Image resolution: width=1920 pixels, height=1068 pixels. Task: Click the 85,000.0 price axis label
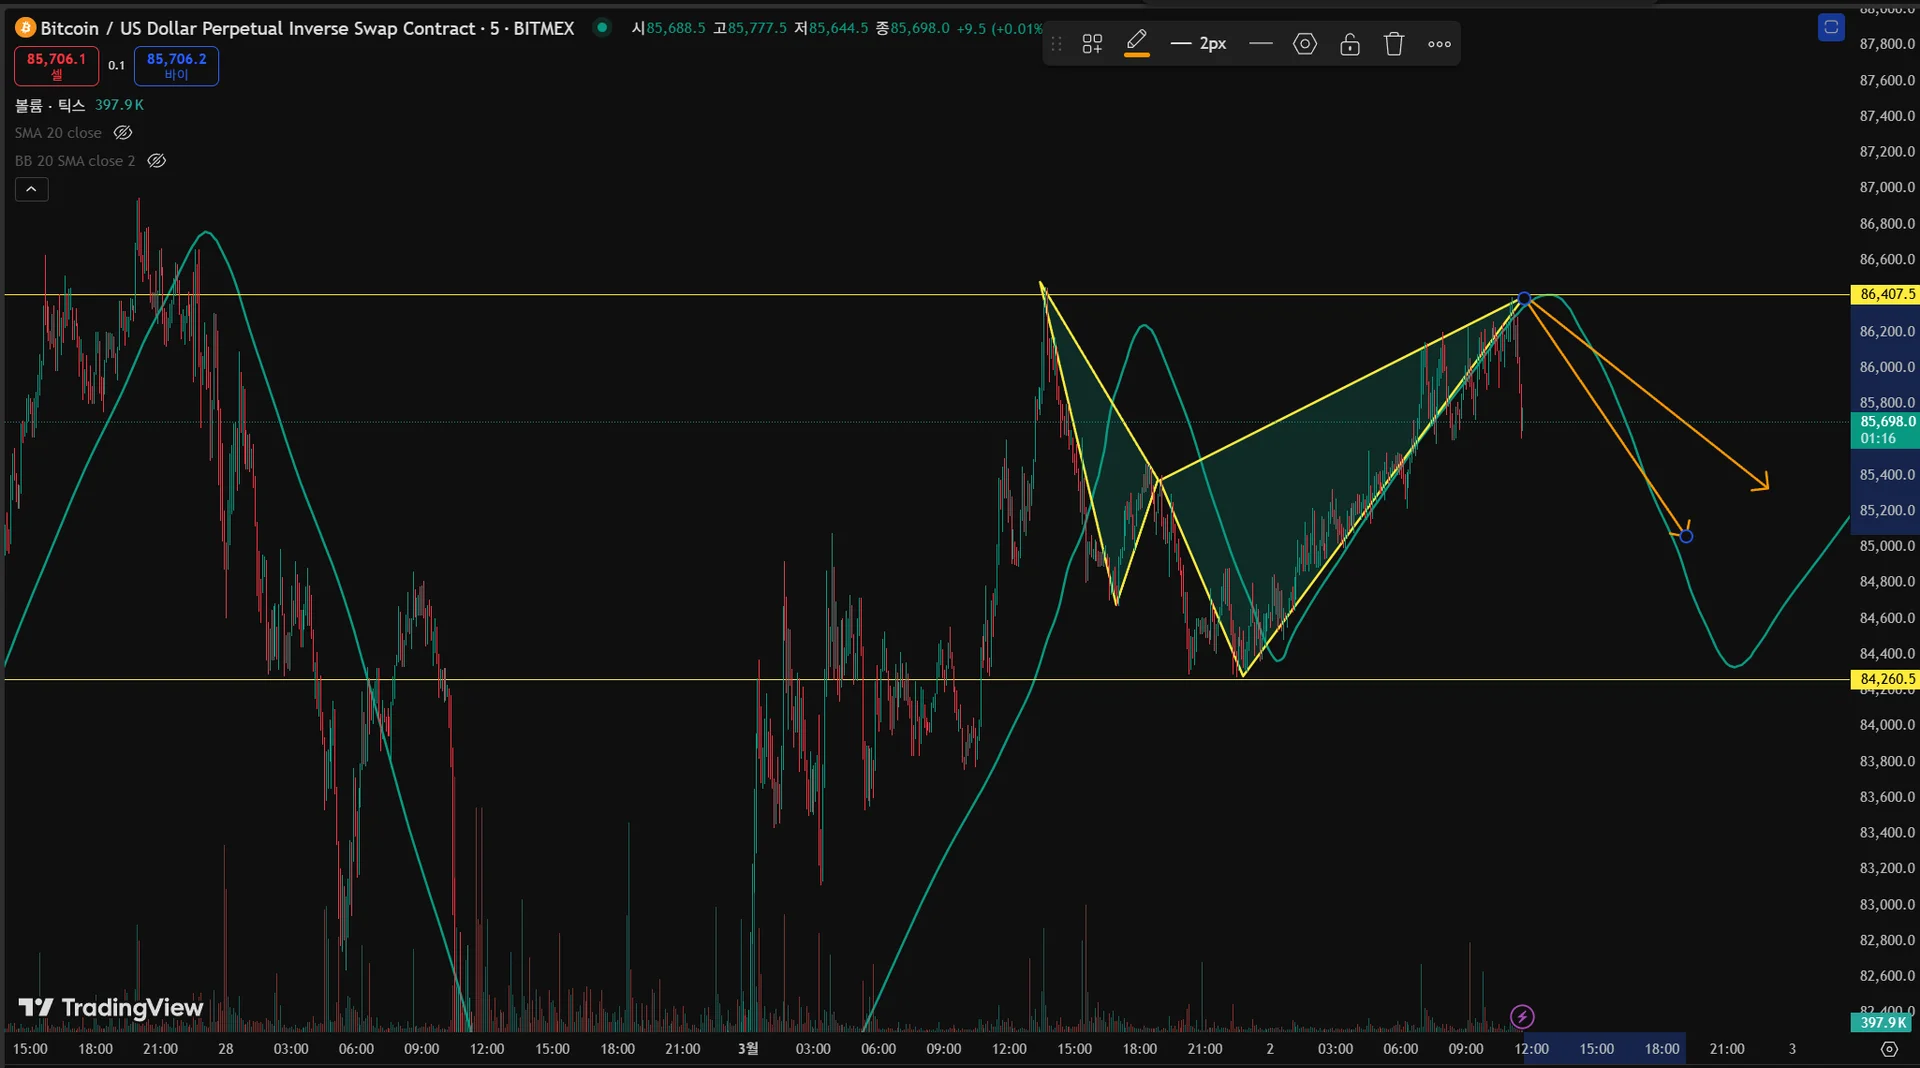click(1887, 547)
